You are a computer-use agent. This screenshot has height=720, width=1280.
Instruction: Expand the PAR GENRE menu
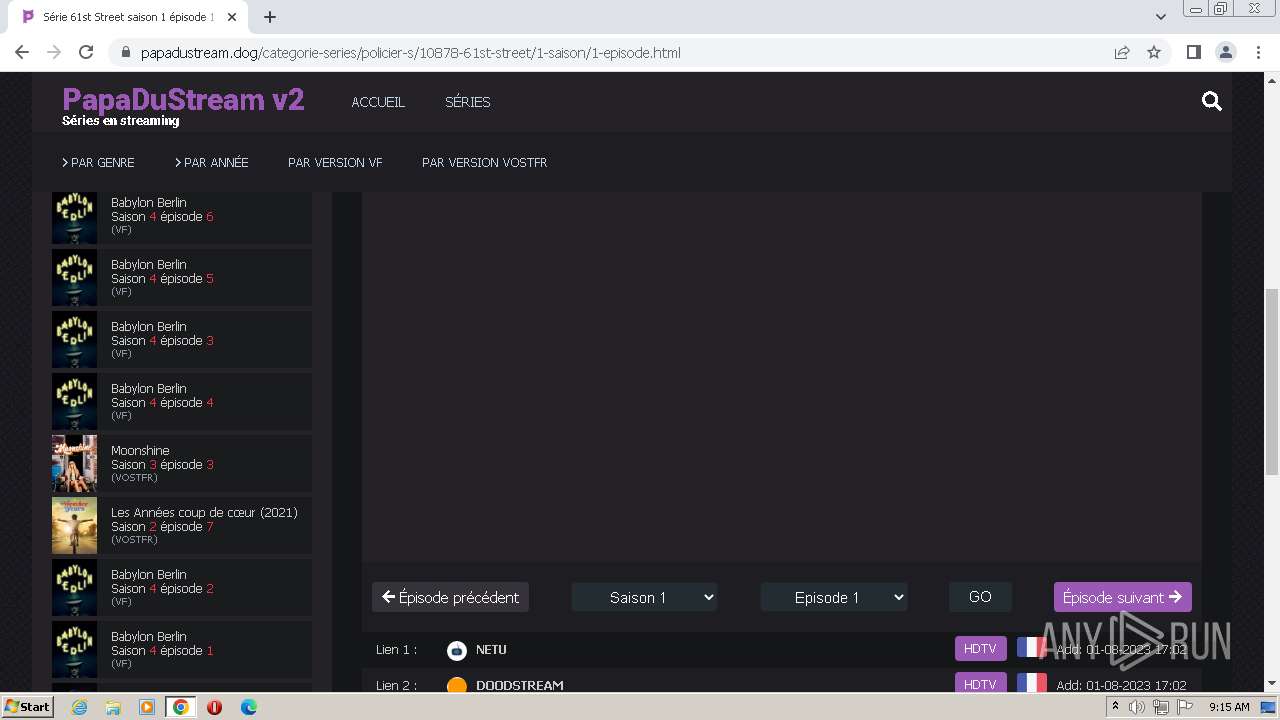click(x=98, y=162)
